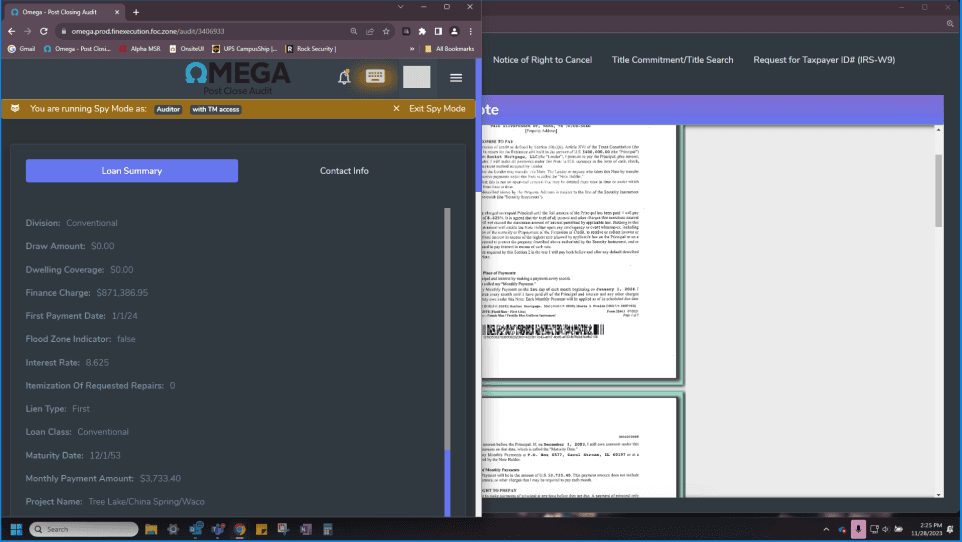
Task: Click the Monthly Payment Amount $3,733.40
Action: pos(160,479)
